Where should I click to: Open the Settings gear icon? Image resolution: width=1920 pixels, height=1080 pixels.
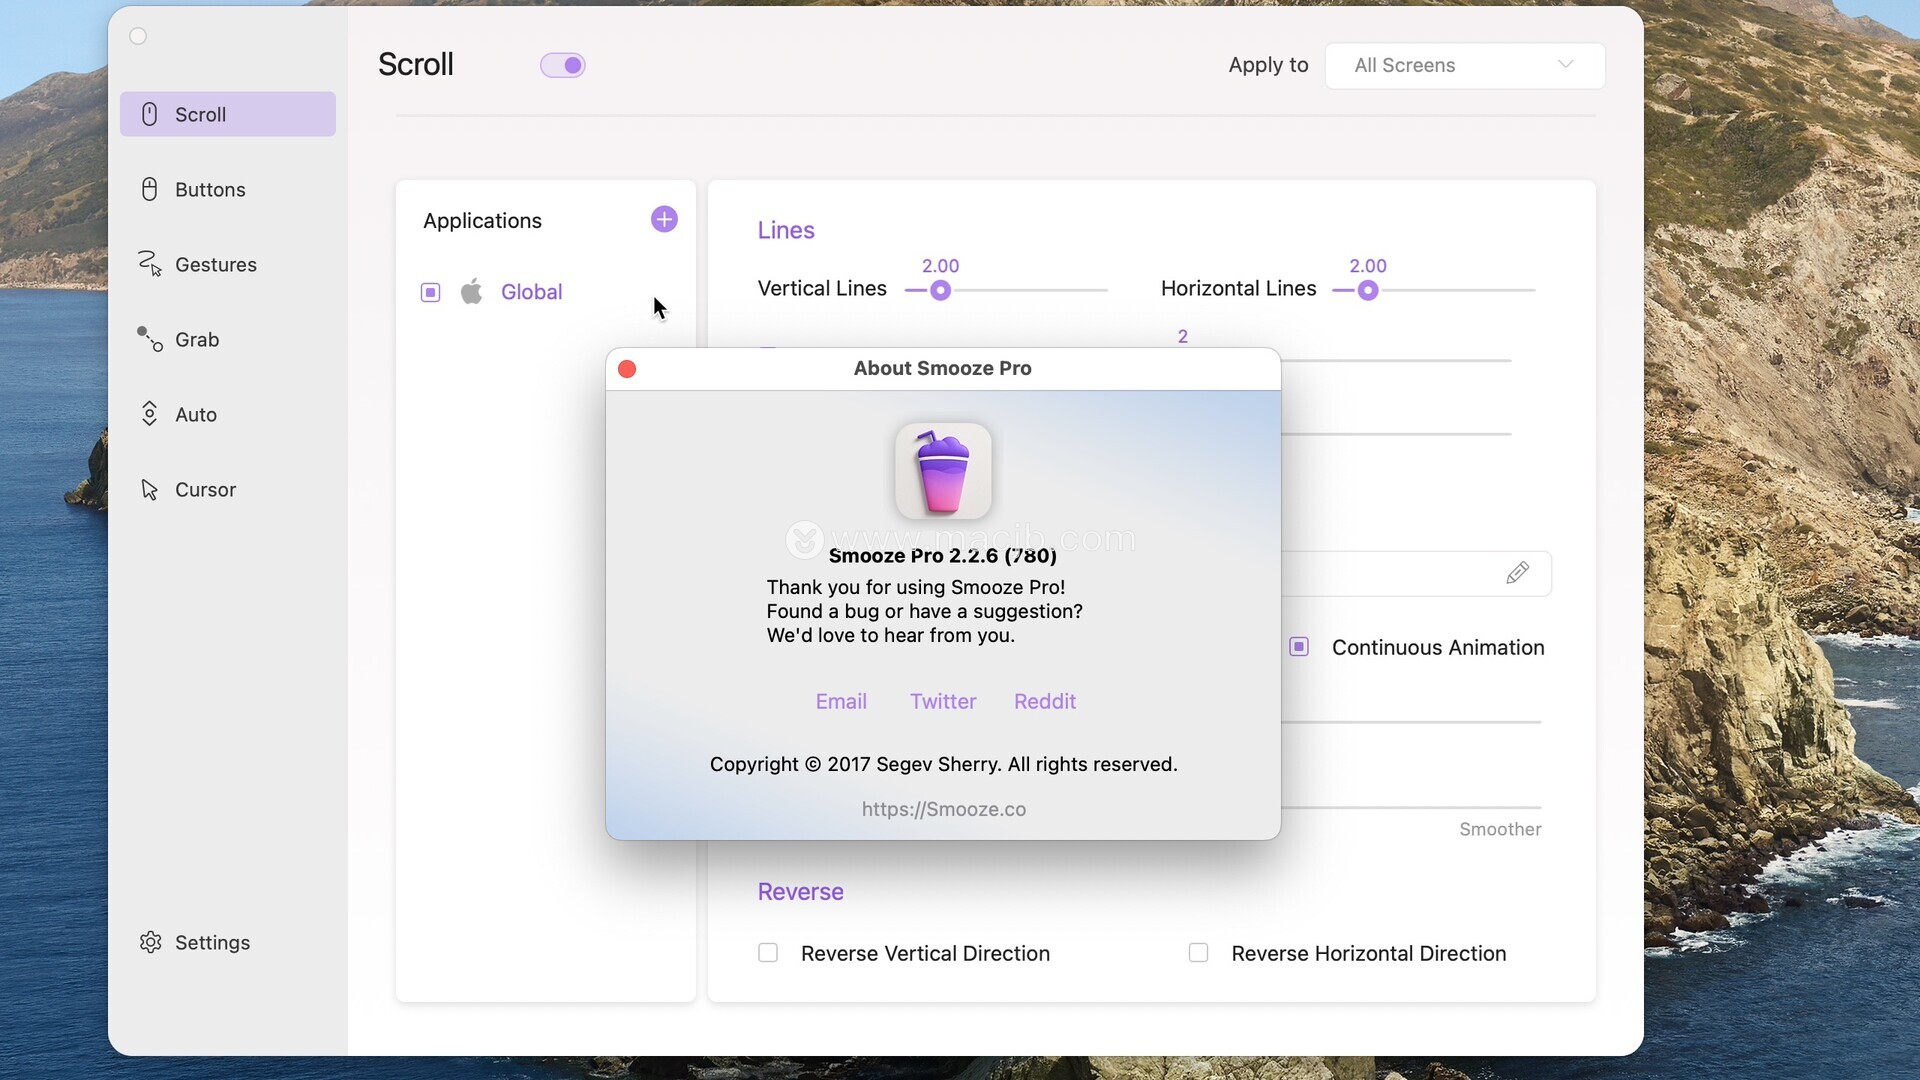pos(150,942)
